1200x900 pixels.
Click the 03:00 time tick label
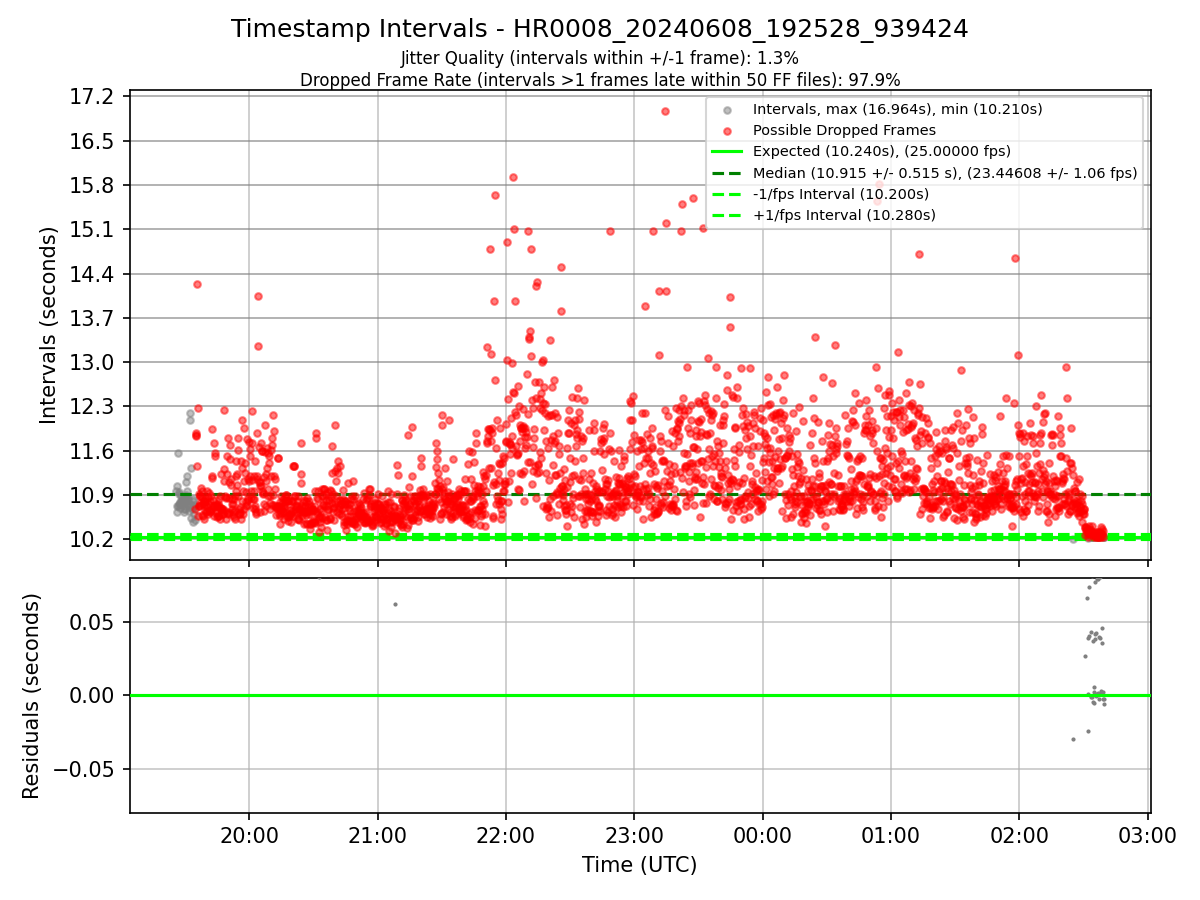(1147, 835)
